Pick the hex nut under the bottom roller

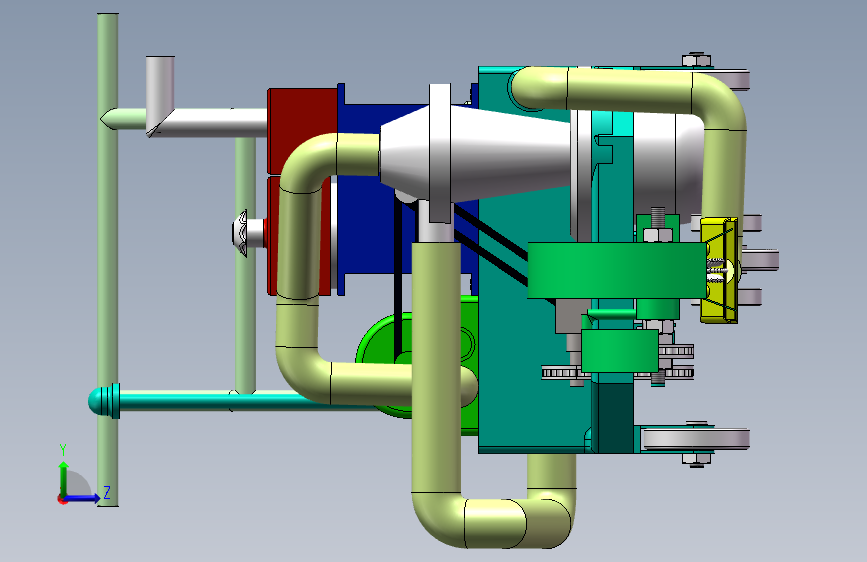tap(696, 459)
